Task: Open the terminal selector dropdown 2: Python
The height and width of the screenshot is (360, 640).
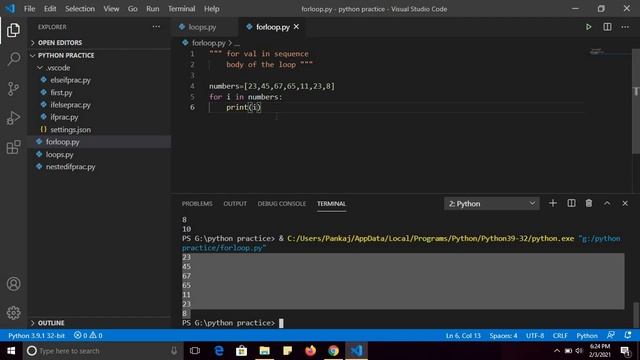Action: pos(491,203)
